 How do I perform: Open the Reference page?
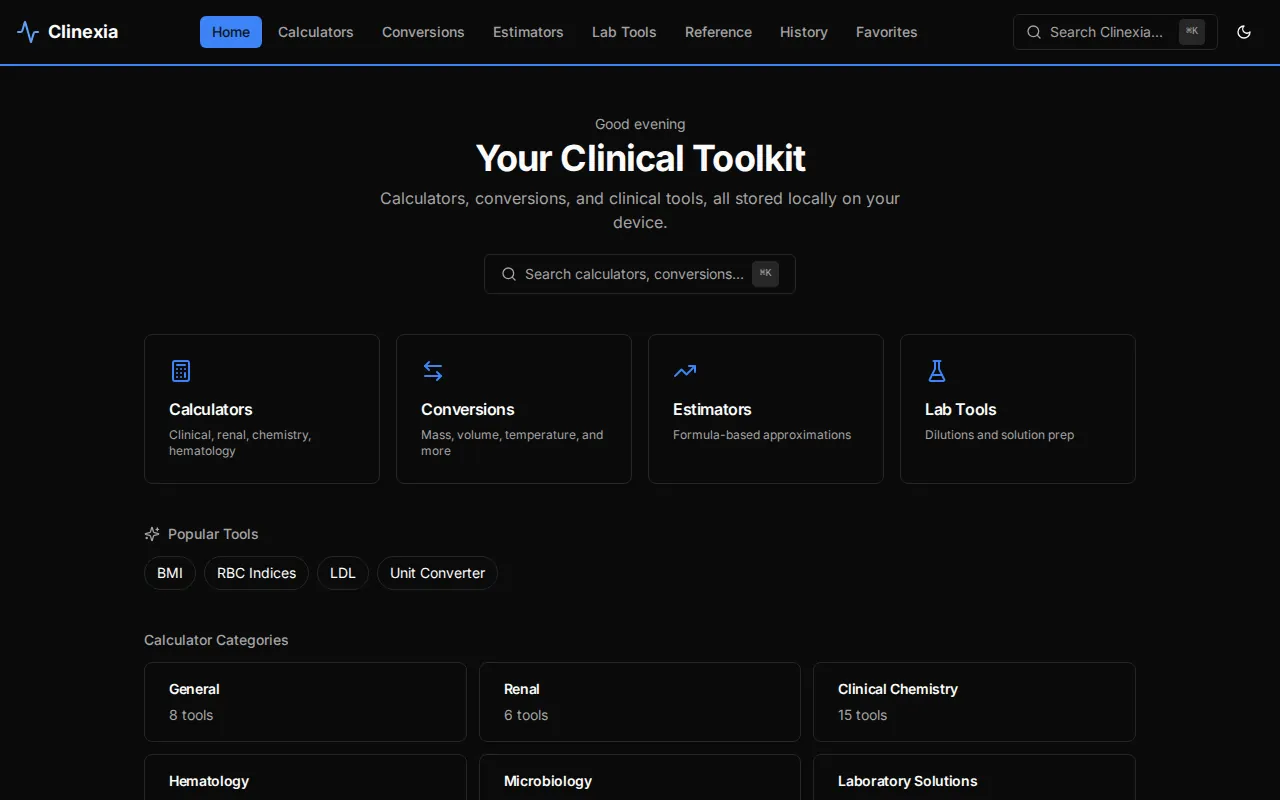click(718, 32)
